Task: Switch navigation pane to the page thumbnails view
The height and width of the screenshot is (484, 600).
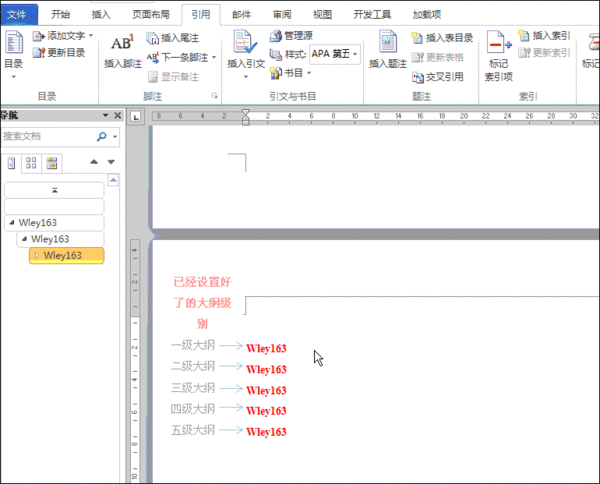Action: (31, 163)
